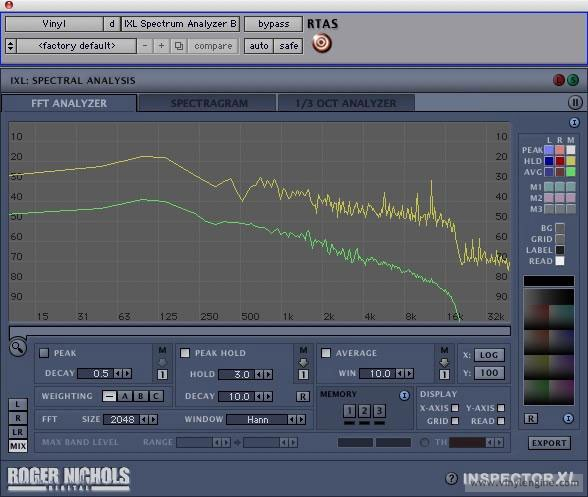Toggle the READ display checkbox

click(501, 421)
